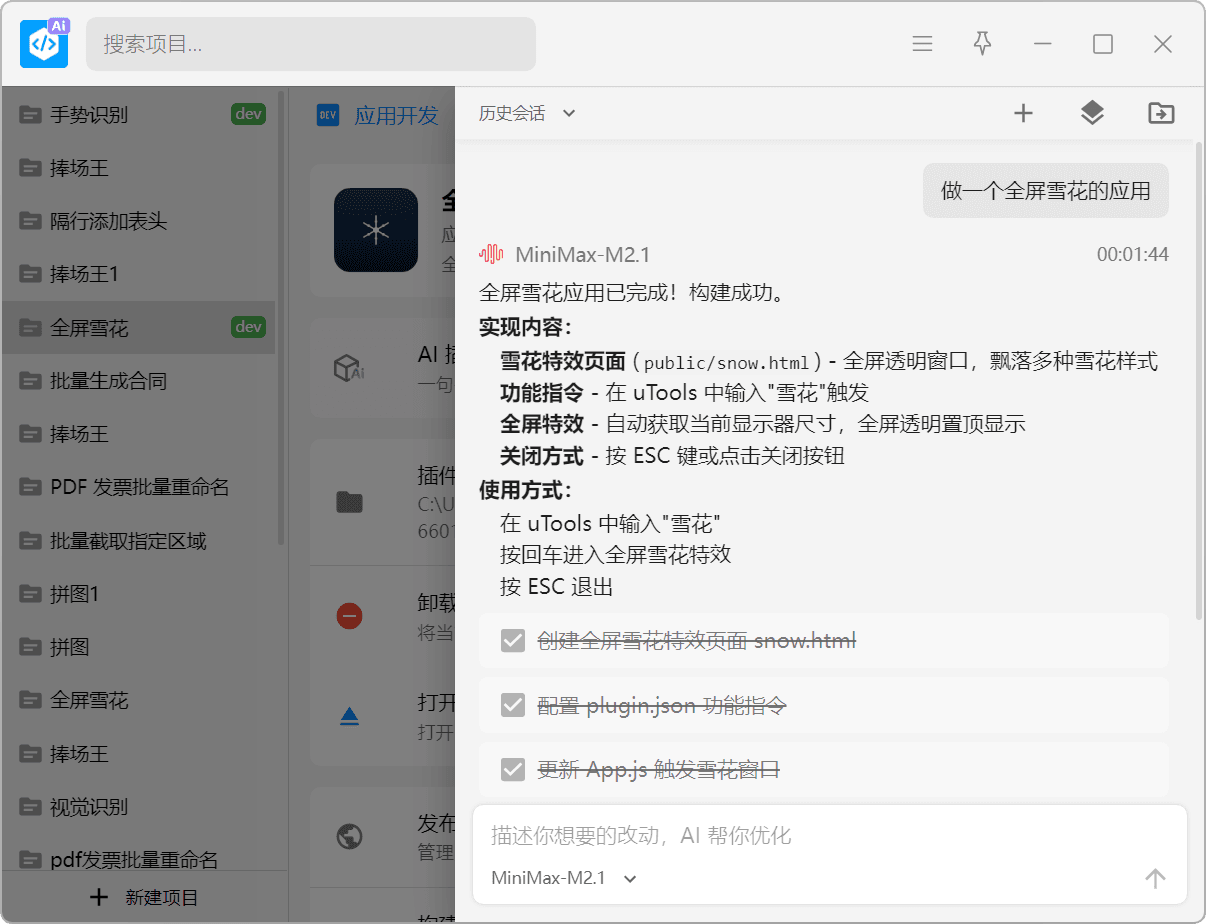The height and width of the screenshot is (924, 1206).
Task: Open the MiniMax-M2.1 model selector dropdown
Action: click(564, 878)
